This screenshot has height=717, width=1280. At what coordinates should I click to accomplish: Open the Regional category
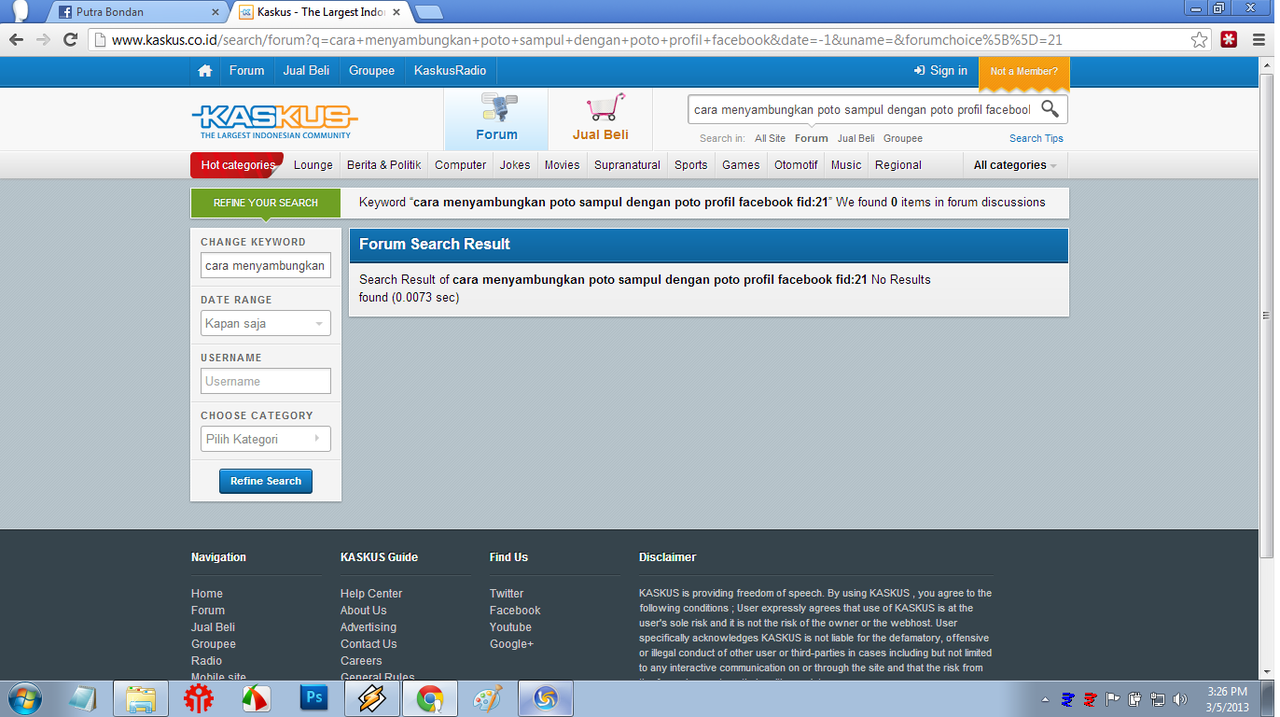pyautogui.click(x=898, y=165)
